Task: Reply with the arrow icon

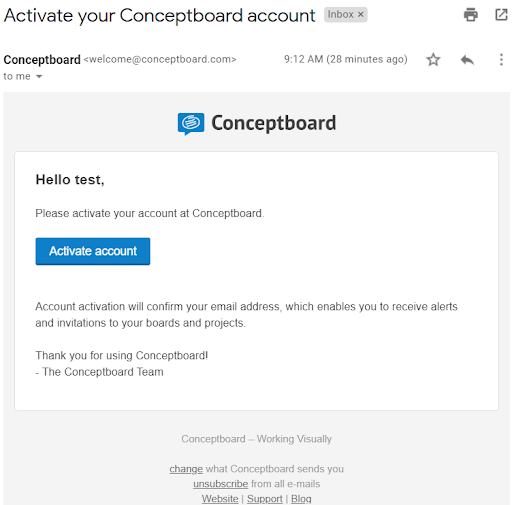Action: point(467,60)
